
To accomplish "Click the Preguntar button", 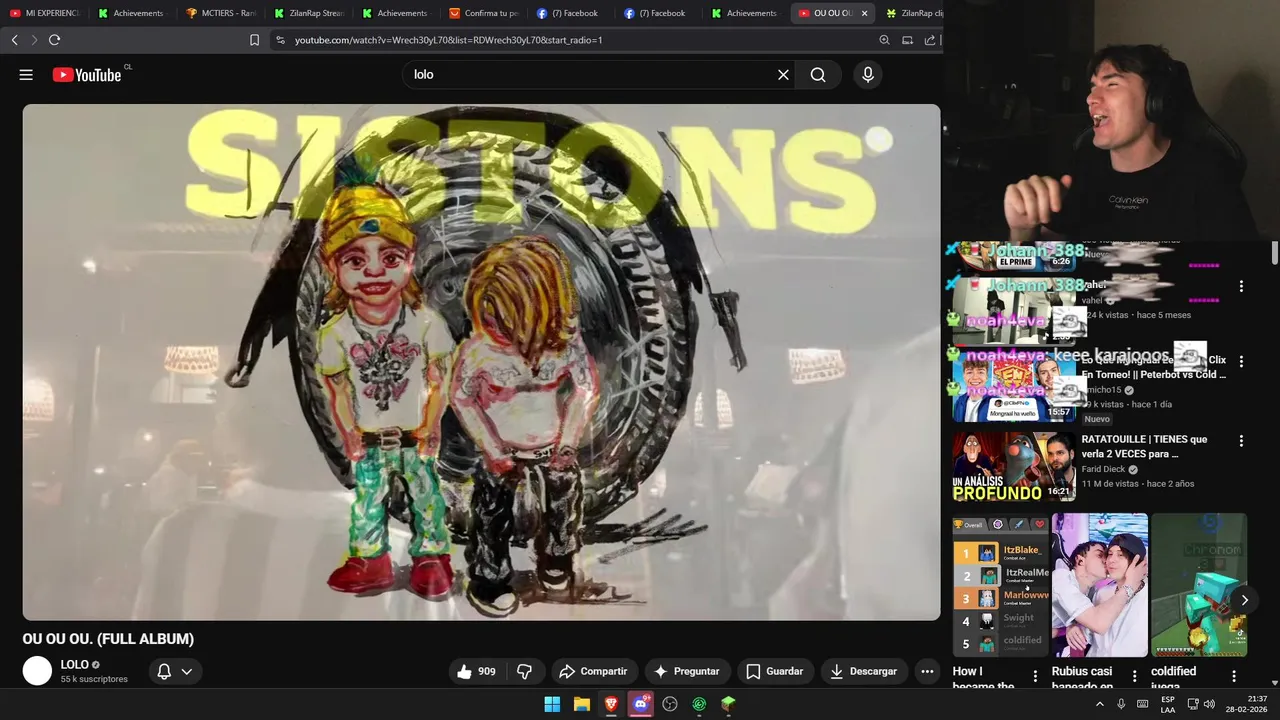I will coord(687,671).
